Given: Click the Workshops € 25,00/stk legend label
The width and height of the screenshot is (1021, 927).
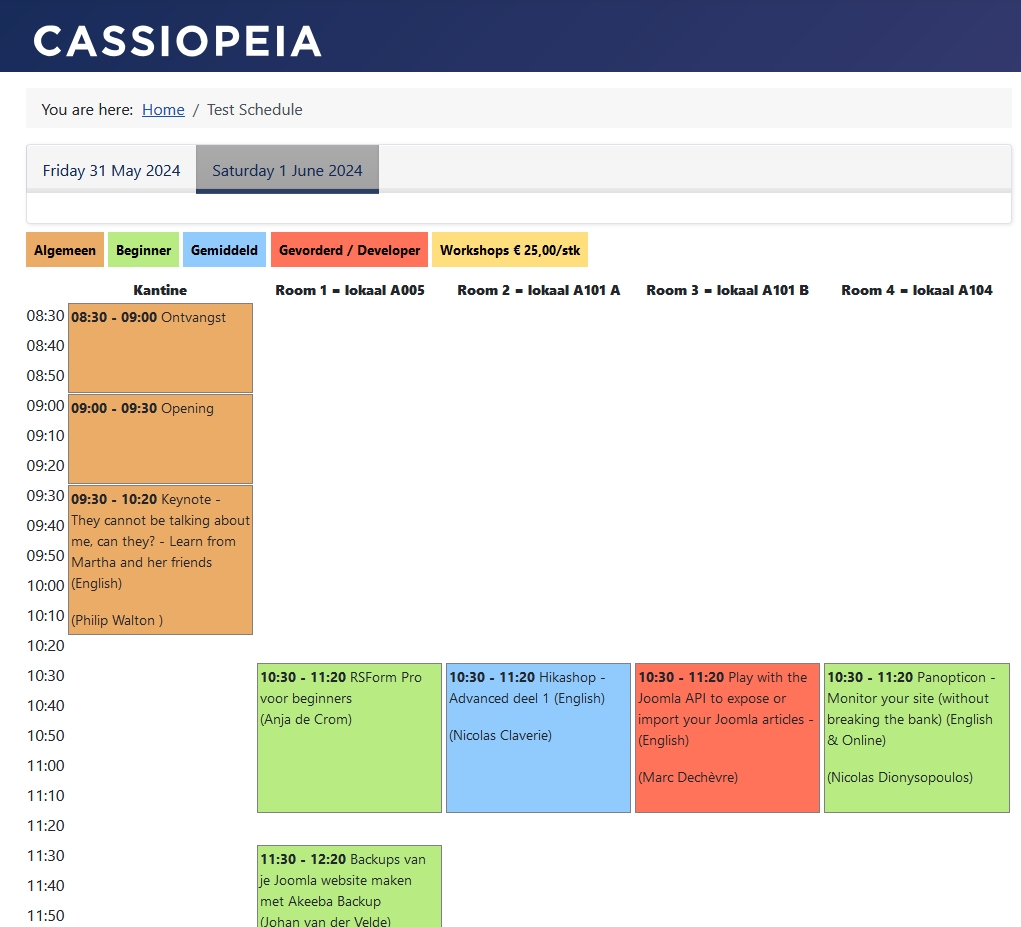Looking at the screenshot, I should coord(509,250).
